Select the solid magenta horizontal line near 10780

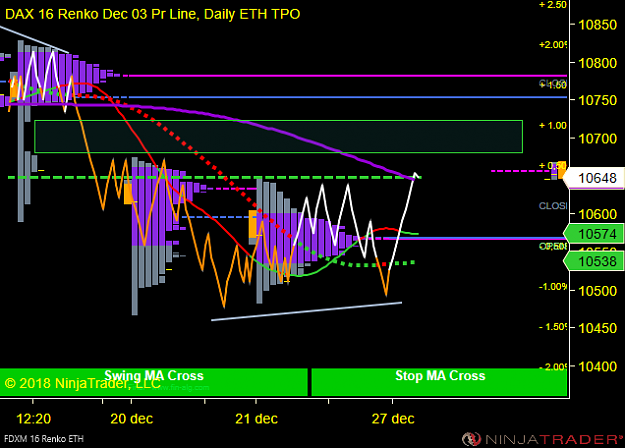[347, 75]
